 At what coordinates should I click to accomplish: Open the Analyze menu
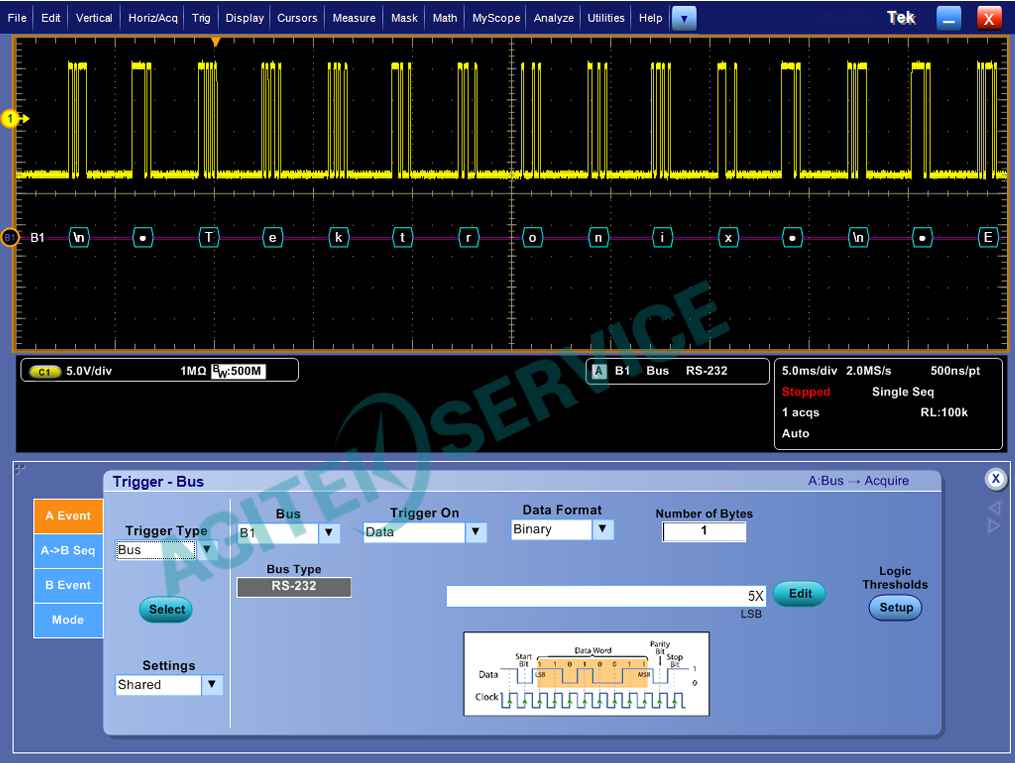553,18
